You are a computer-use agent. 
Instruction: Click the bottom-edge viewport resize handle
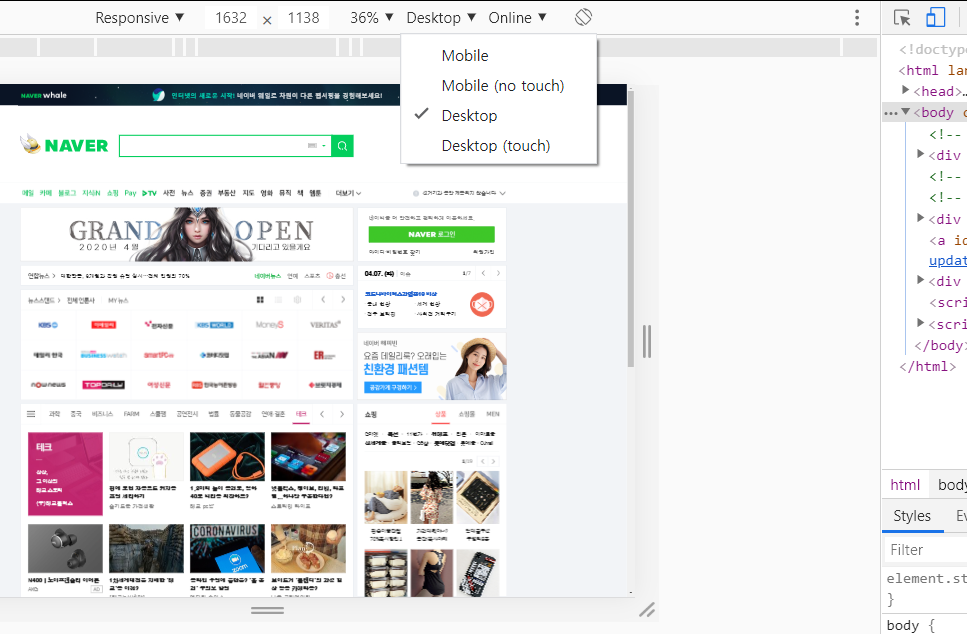pyautogui.click(x=268, y=610)
